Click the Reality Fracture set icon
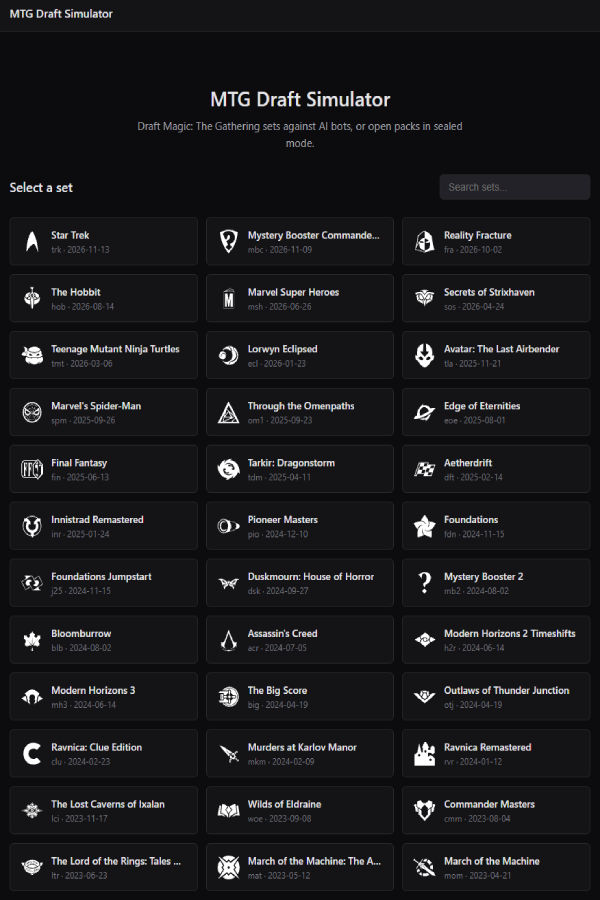 (425, 242)
